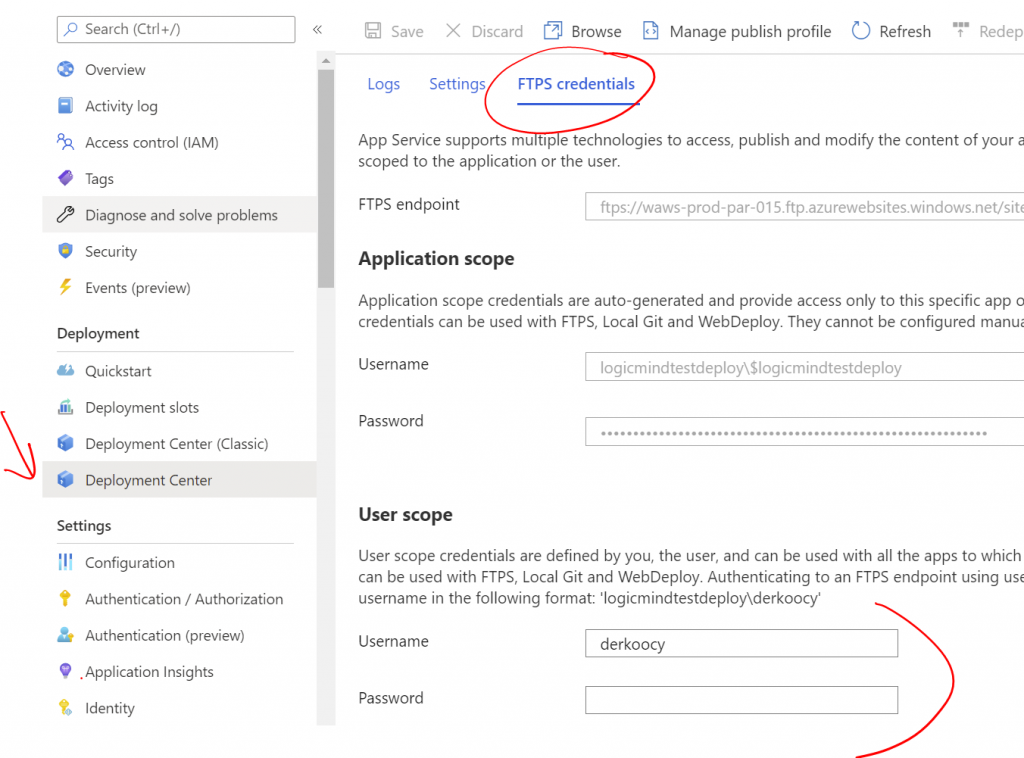Screen dimensions: 1024x758
Task: Click the Deployment Center (Classic) cube icon
Action: click(x=65, y=443)
